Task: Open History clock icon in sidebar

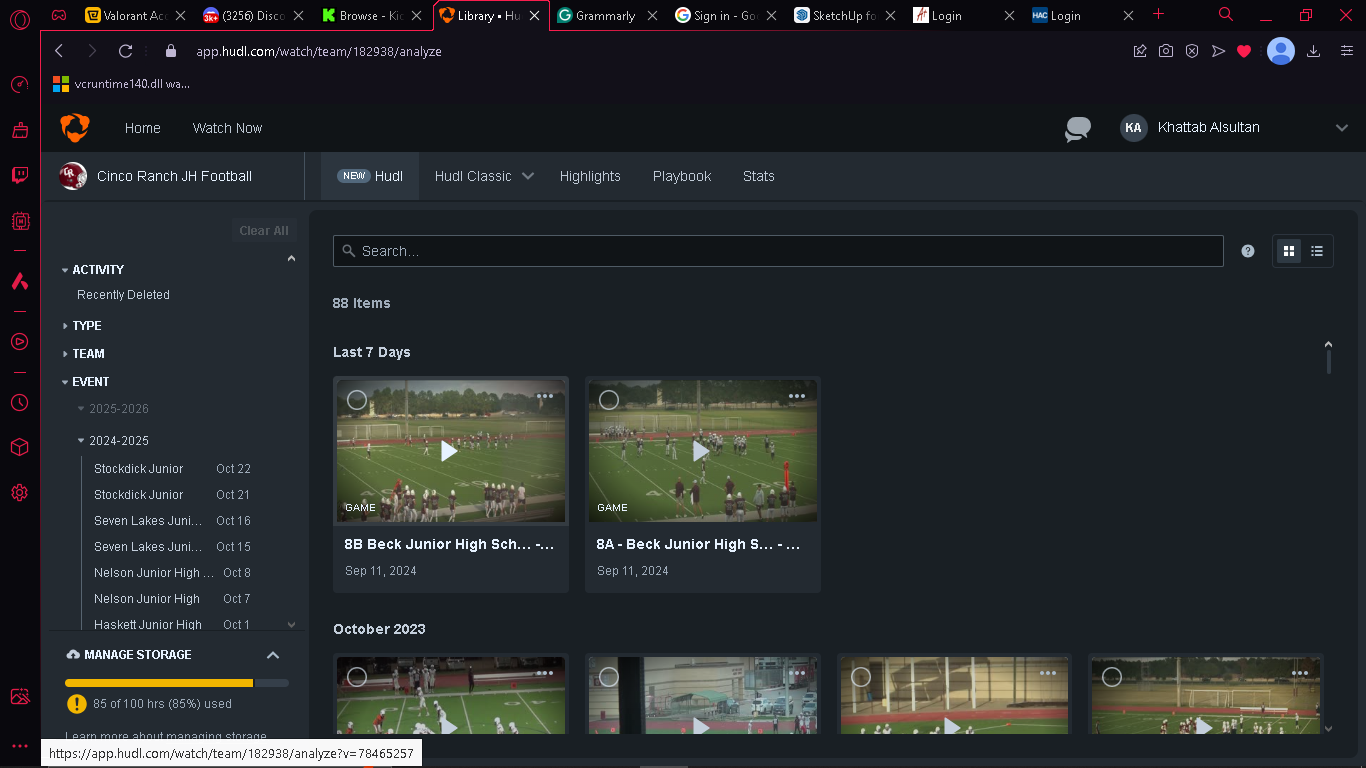Action: pyautogui.click(x=20, y=402)
